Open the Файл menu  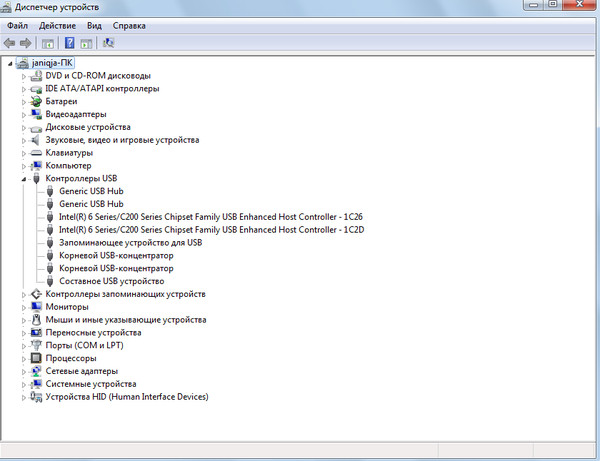(x=17, y=26)
